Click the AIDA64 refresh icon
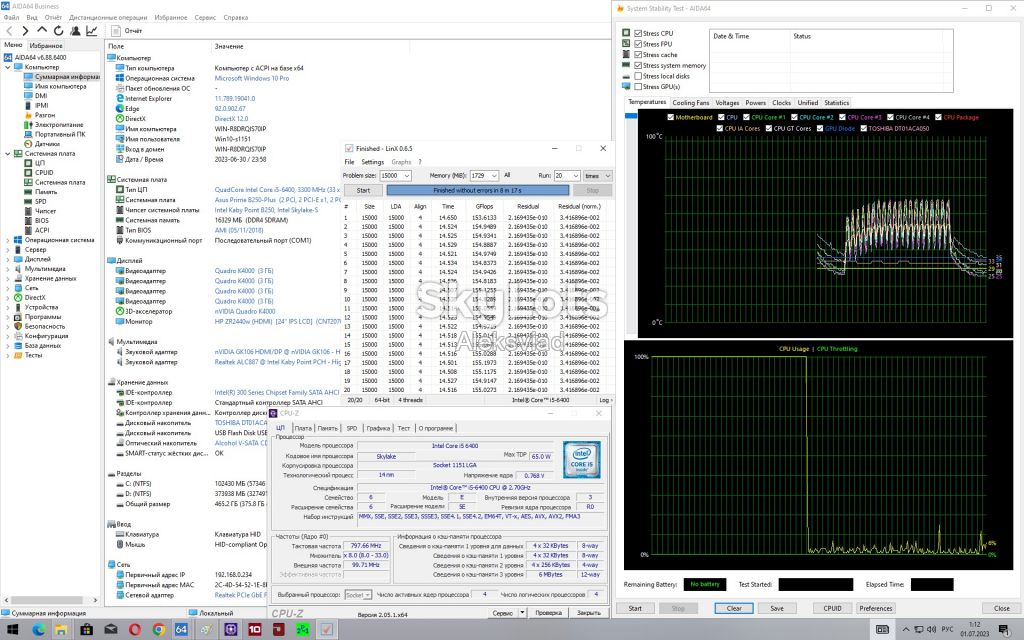The image size is (1024, 640). (58, 31)
